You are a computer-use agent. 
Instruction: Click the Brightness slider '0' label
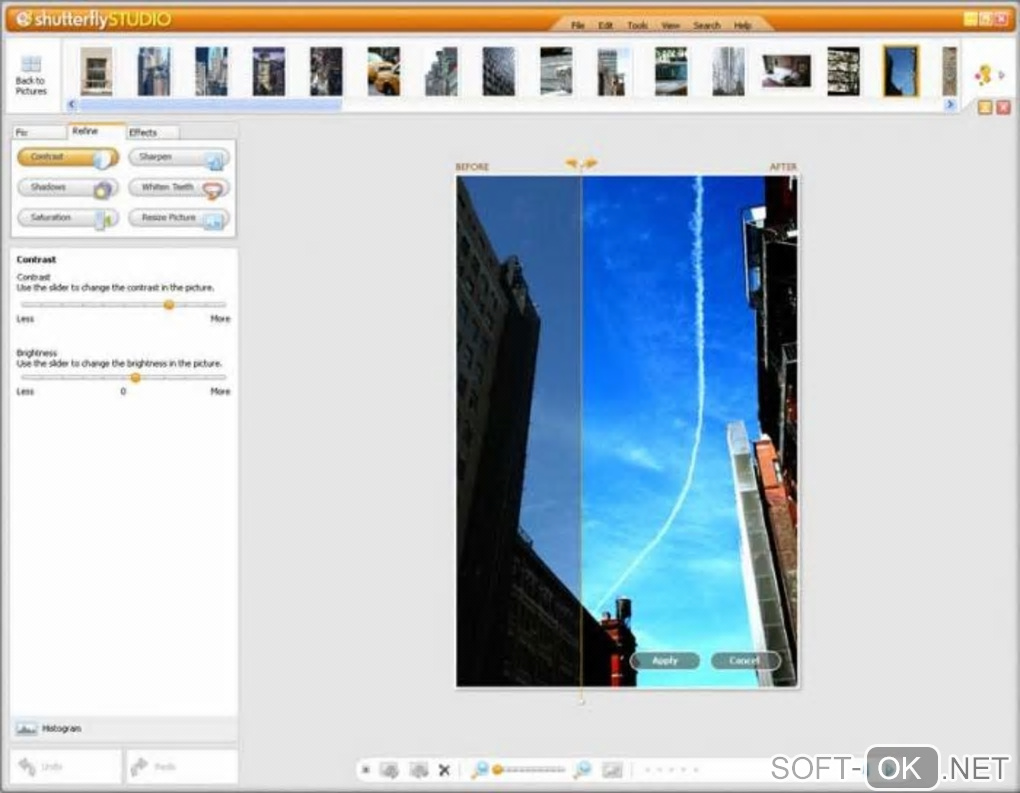(123, 392)
